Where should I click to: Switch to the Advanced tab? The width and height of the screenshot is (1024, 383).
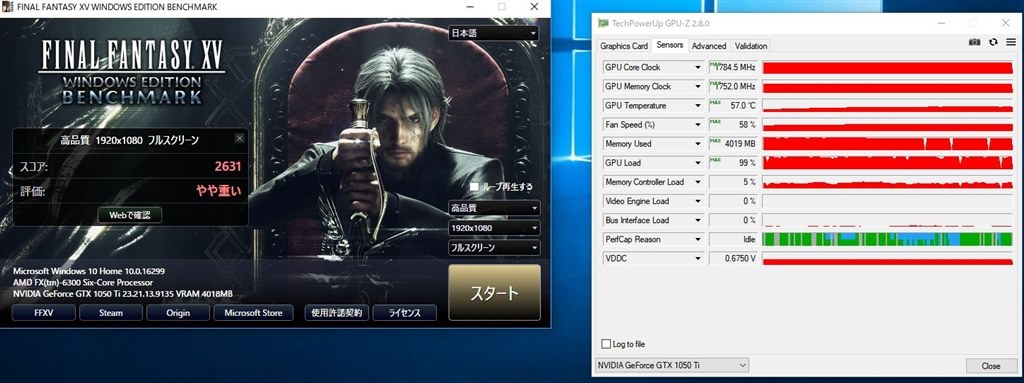point(709,46)
